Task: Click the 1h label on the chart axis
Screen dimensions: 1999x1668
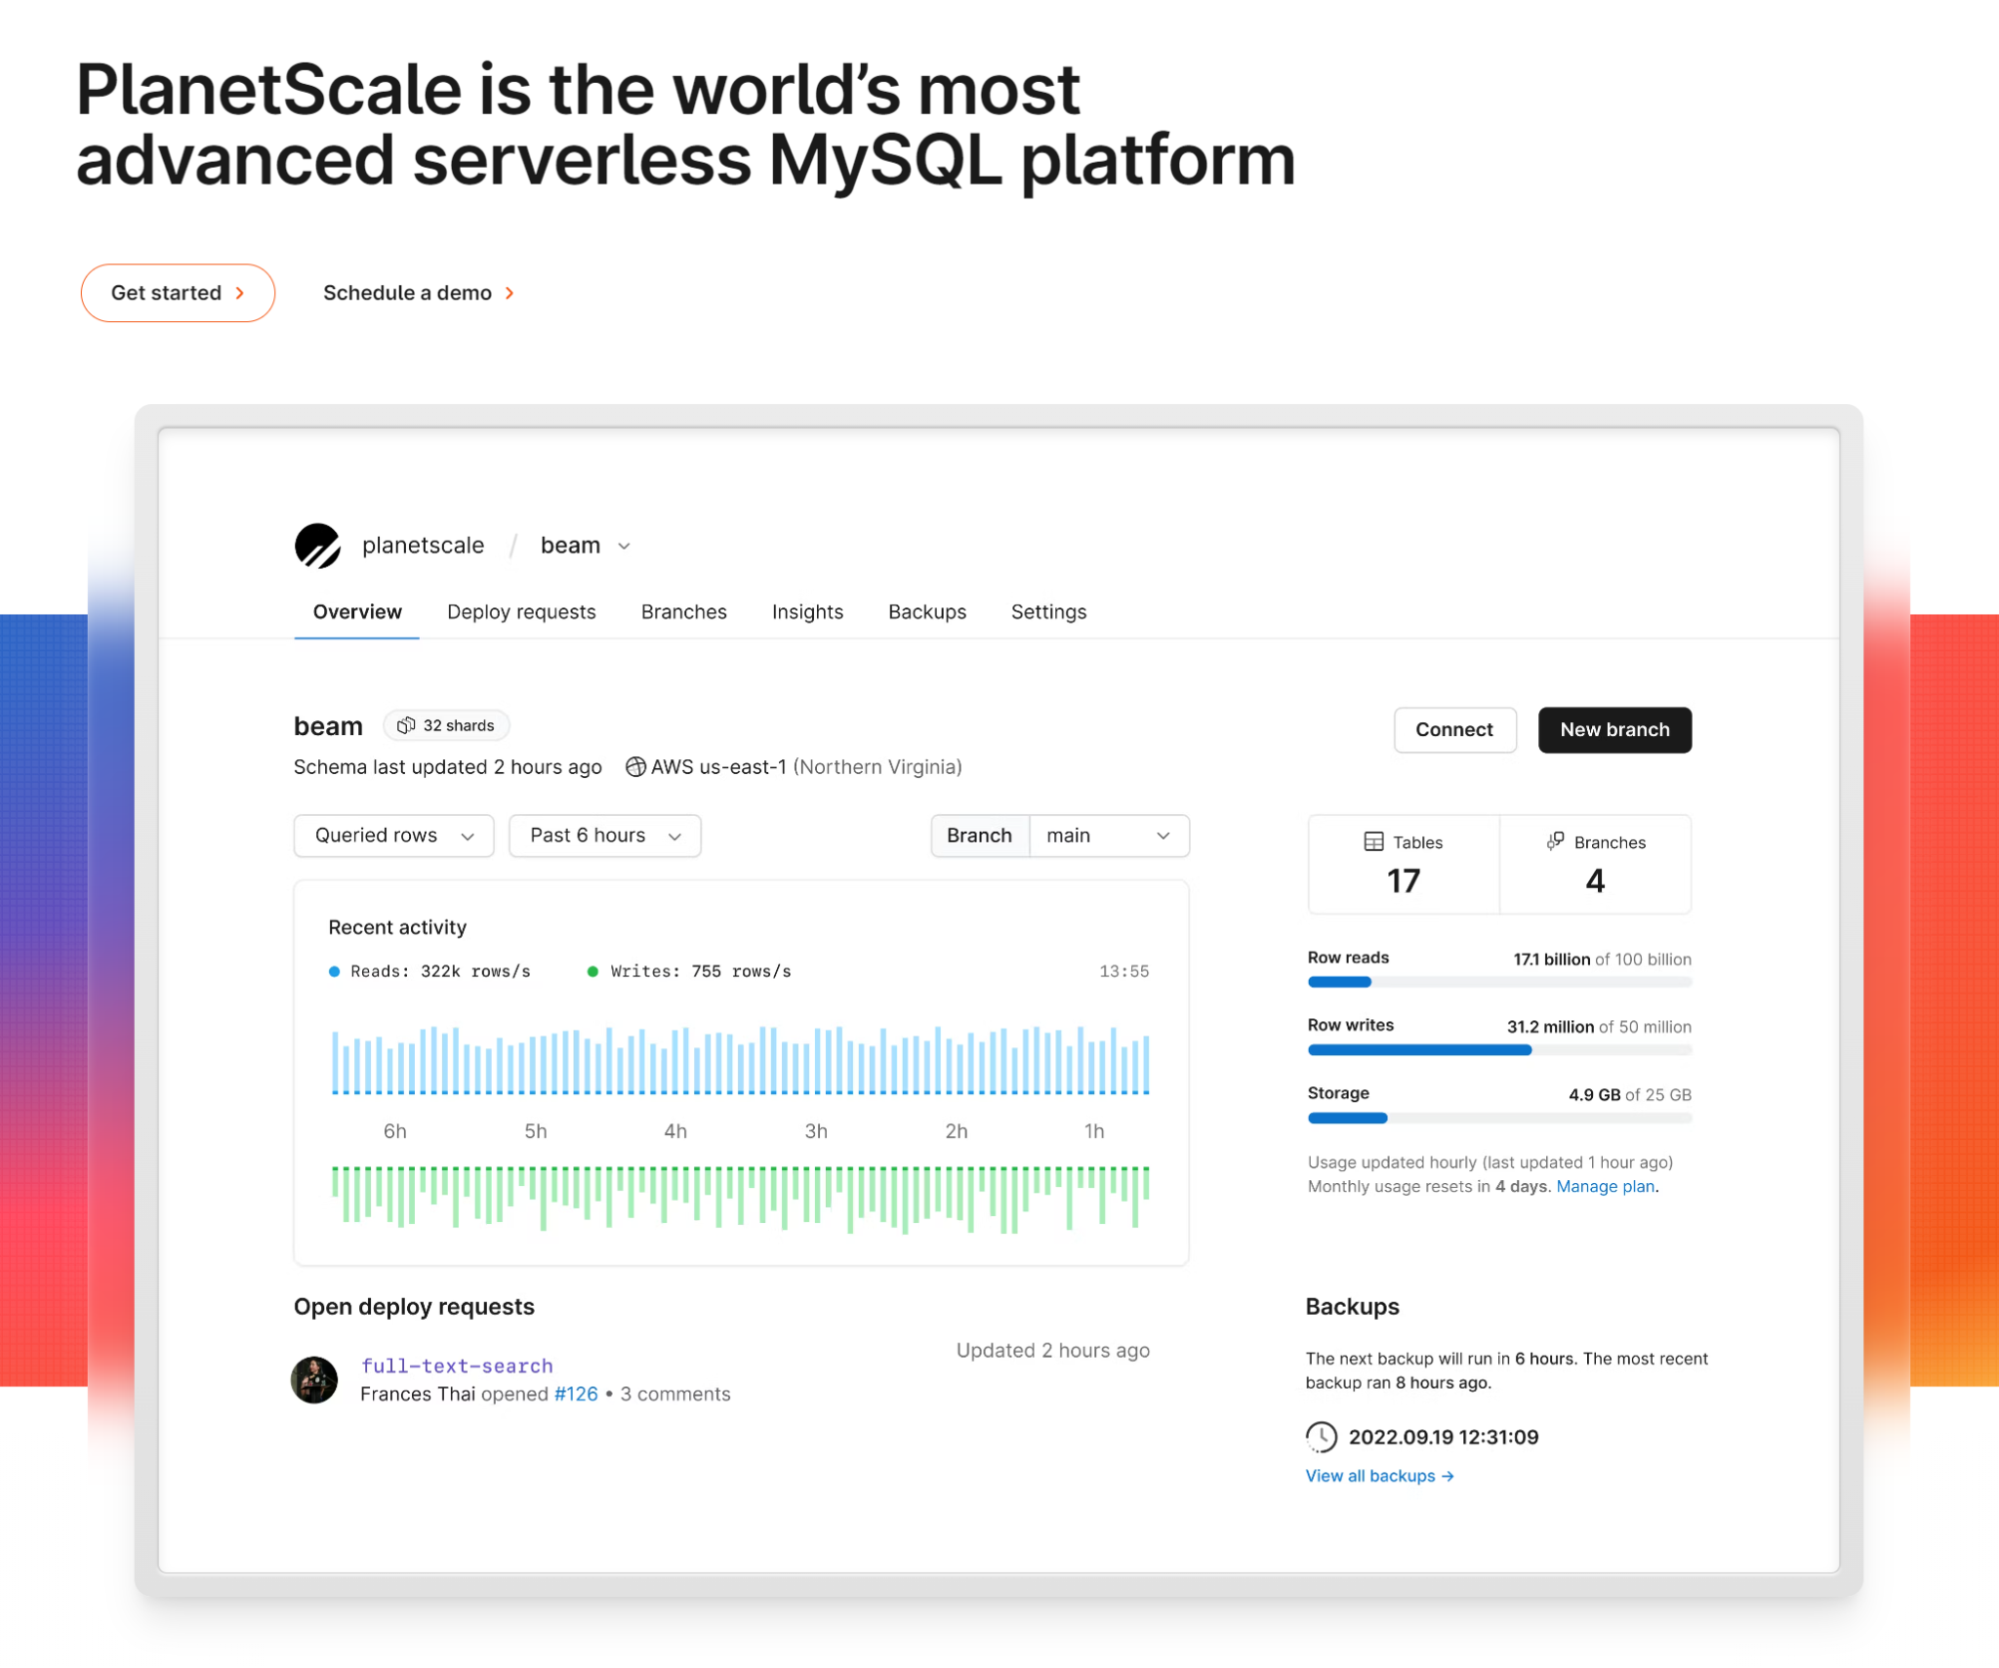Action: click(1094, 1131)
